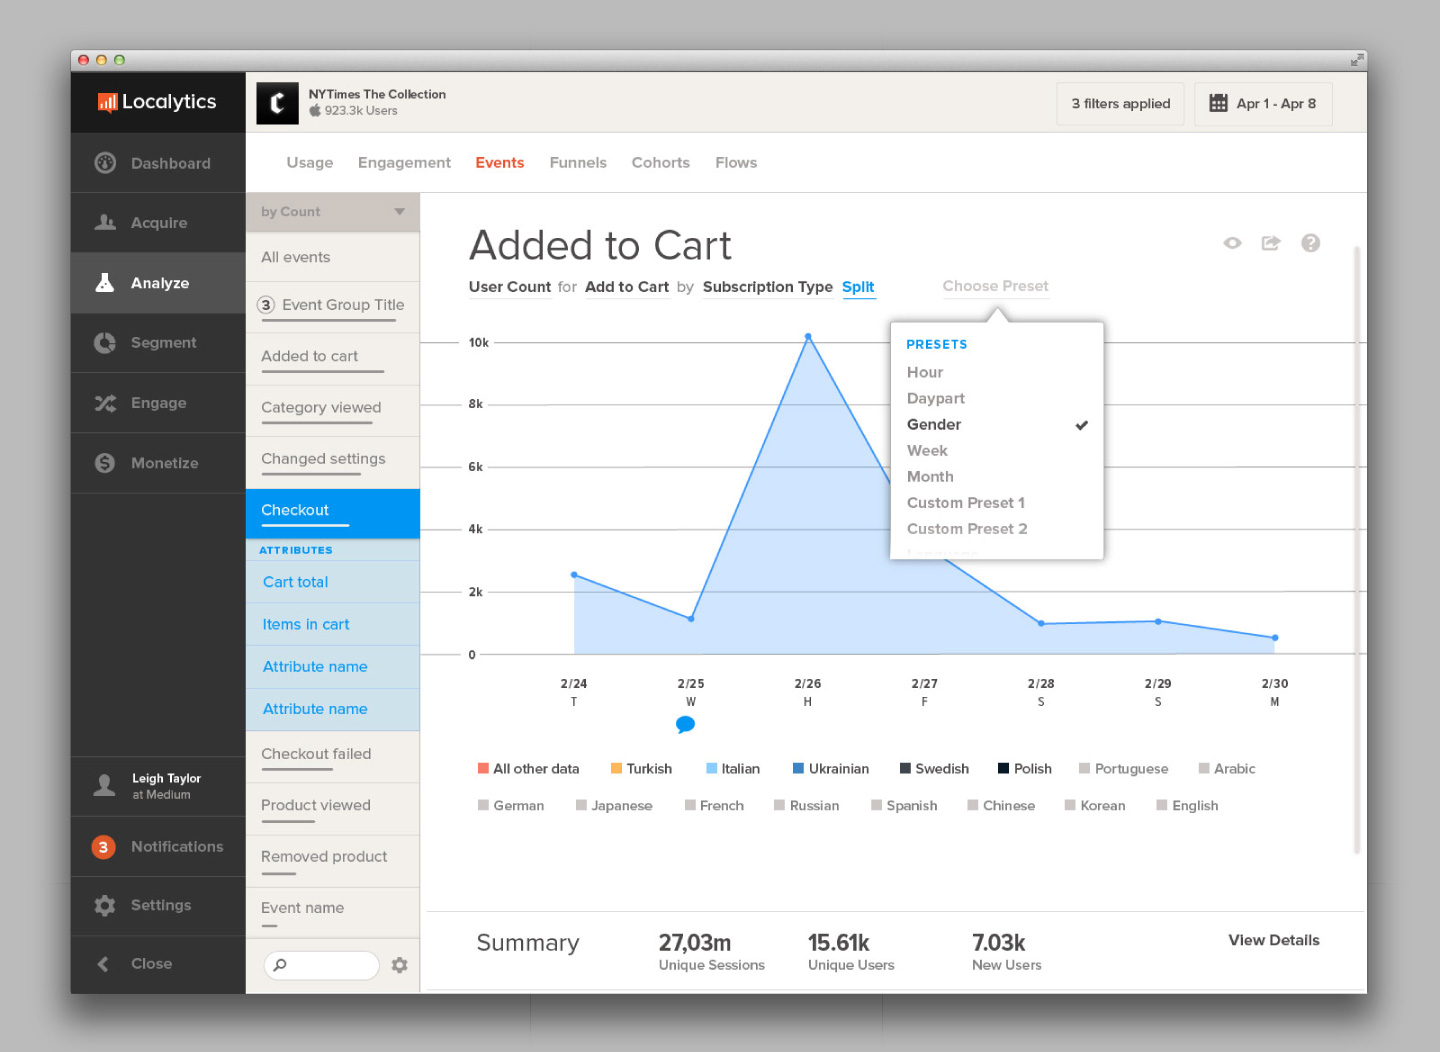Switch to the Funnels tab
The image size is (1440, 1052).
tap(578, 163)
